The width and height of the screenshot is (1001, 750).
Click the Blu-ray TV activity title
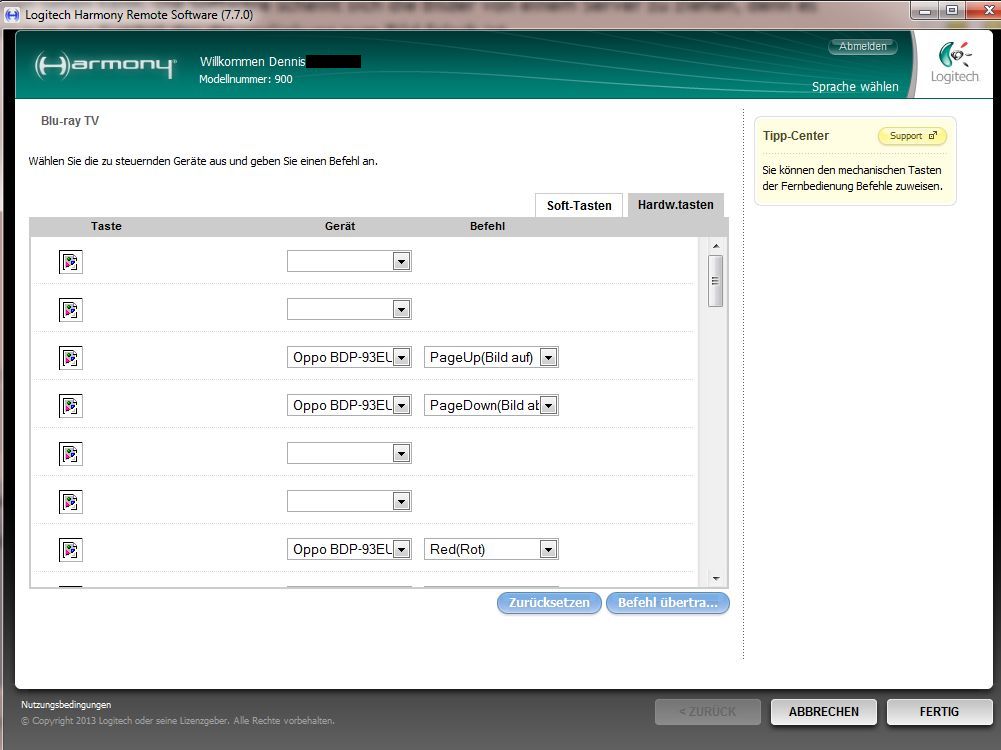click(70, 121)
